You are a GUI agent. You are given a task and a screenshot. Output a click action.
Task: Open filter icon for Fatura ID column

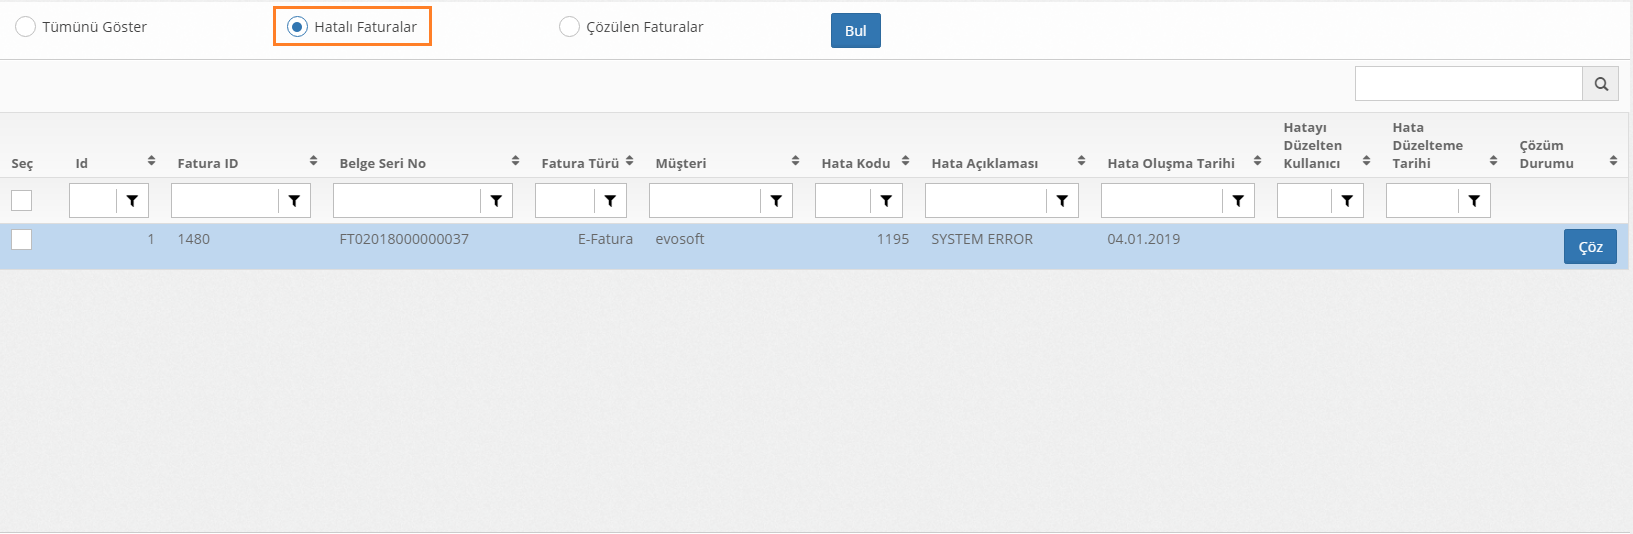click(x=294, y=201)
